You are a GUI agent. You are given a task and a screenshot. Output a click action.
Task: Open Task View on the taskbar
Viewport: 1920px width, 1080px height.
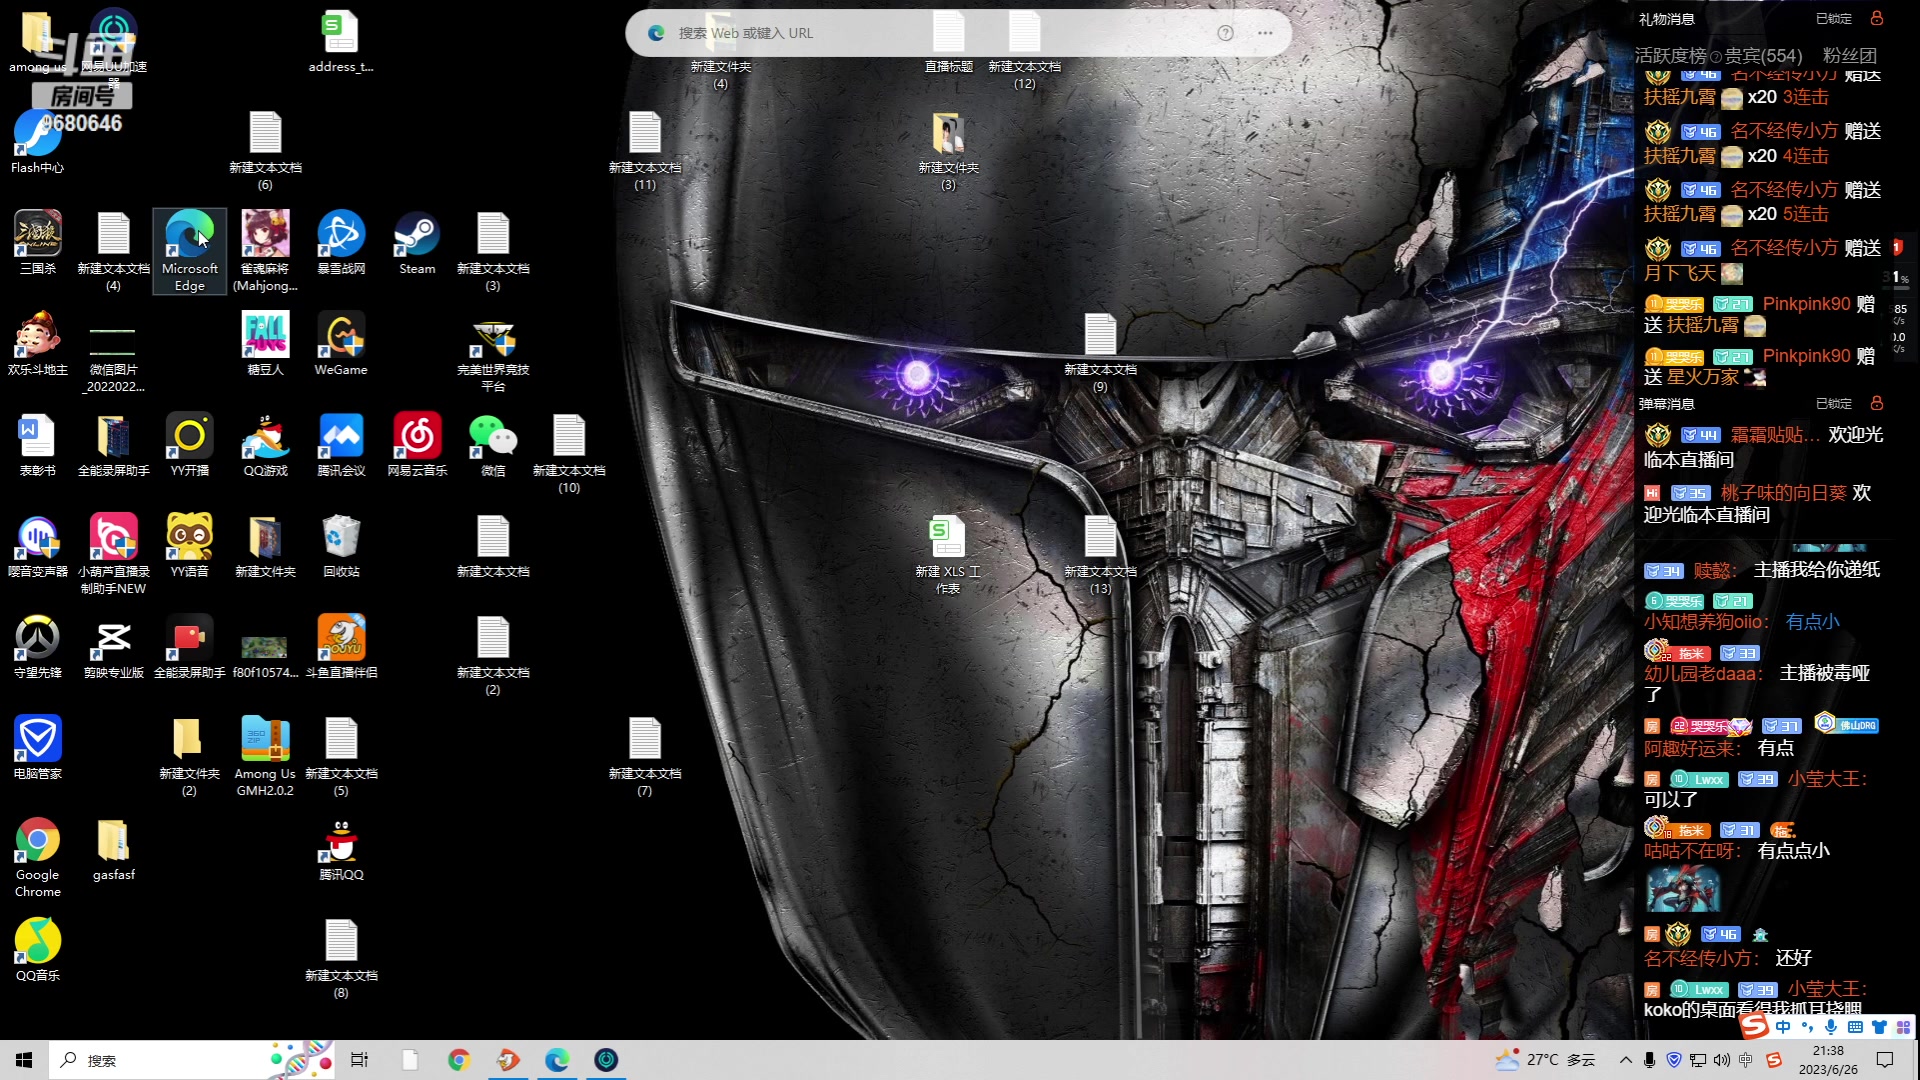pyautogui.click(x=359, y=1060)
